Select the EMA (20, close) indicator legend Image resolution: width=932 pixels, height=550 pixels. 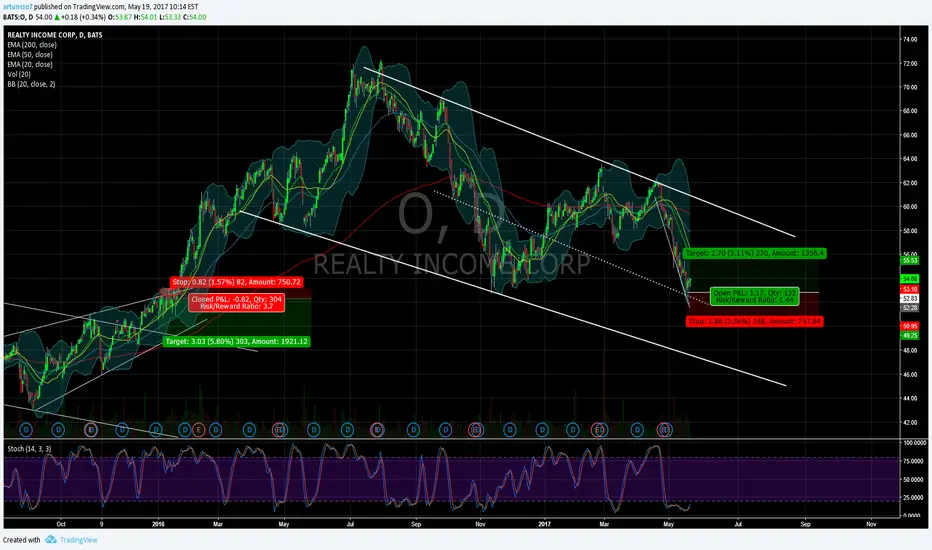click(x=30, y=64)
